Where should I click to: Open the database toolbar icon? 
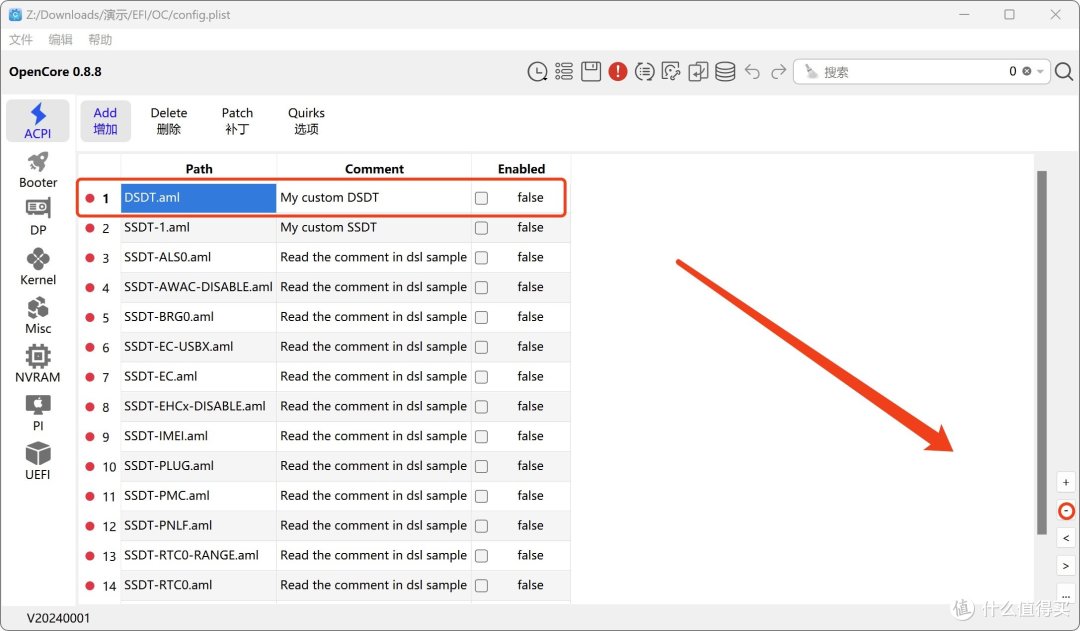(x=725, y=72)
